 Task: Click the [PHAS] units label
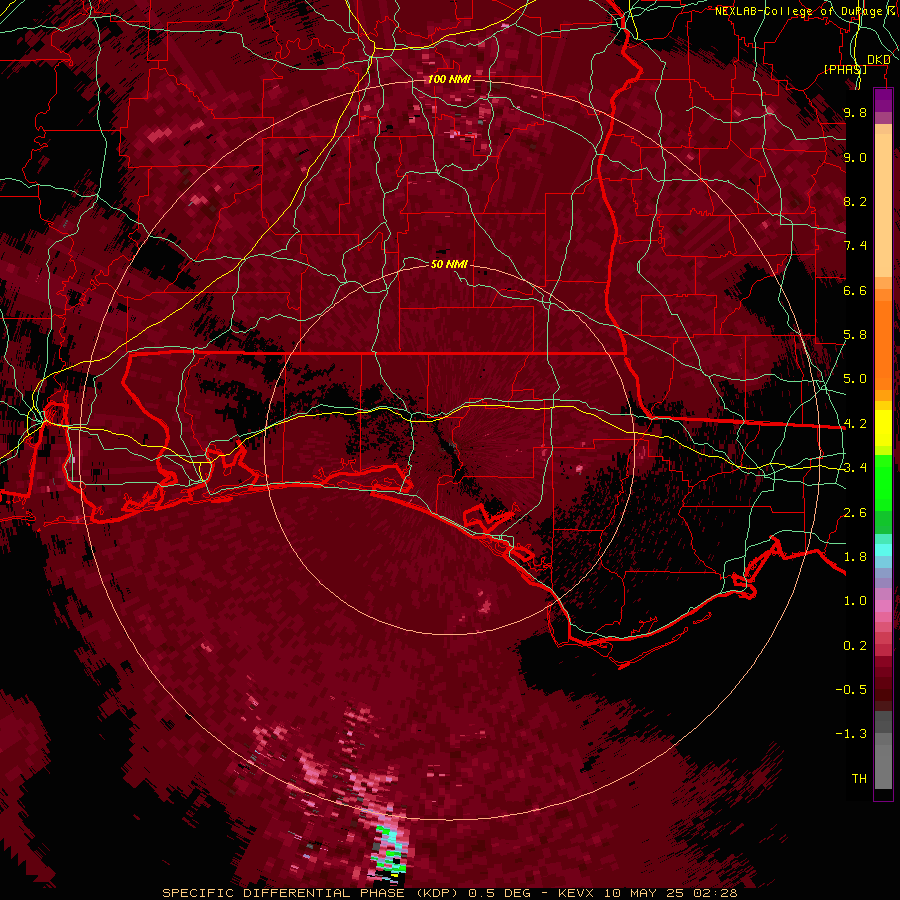click(x=845, y=70)
